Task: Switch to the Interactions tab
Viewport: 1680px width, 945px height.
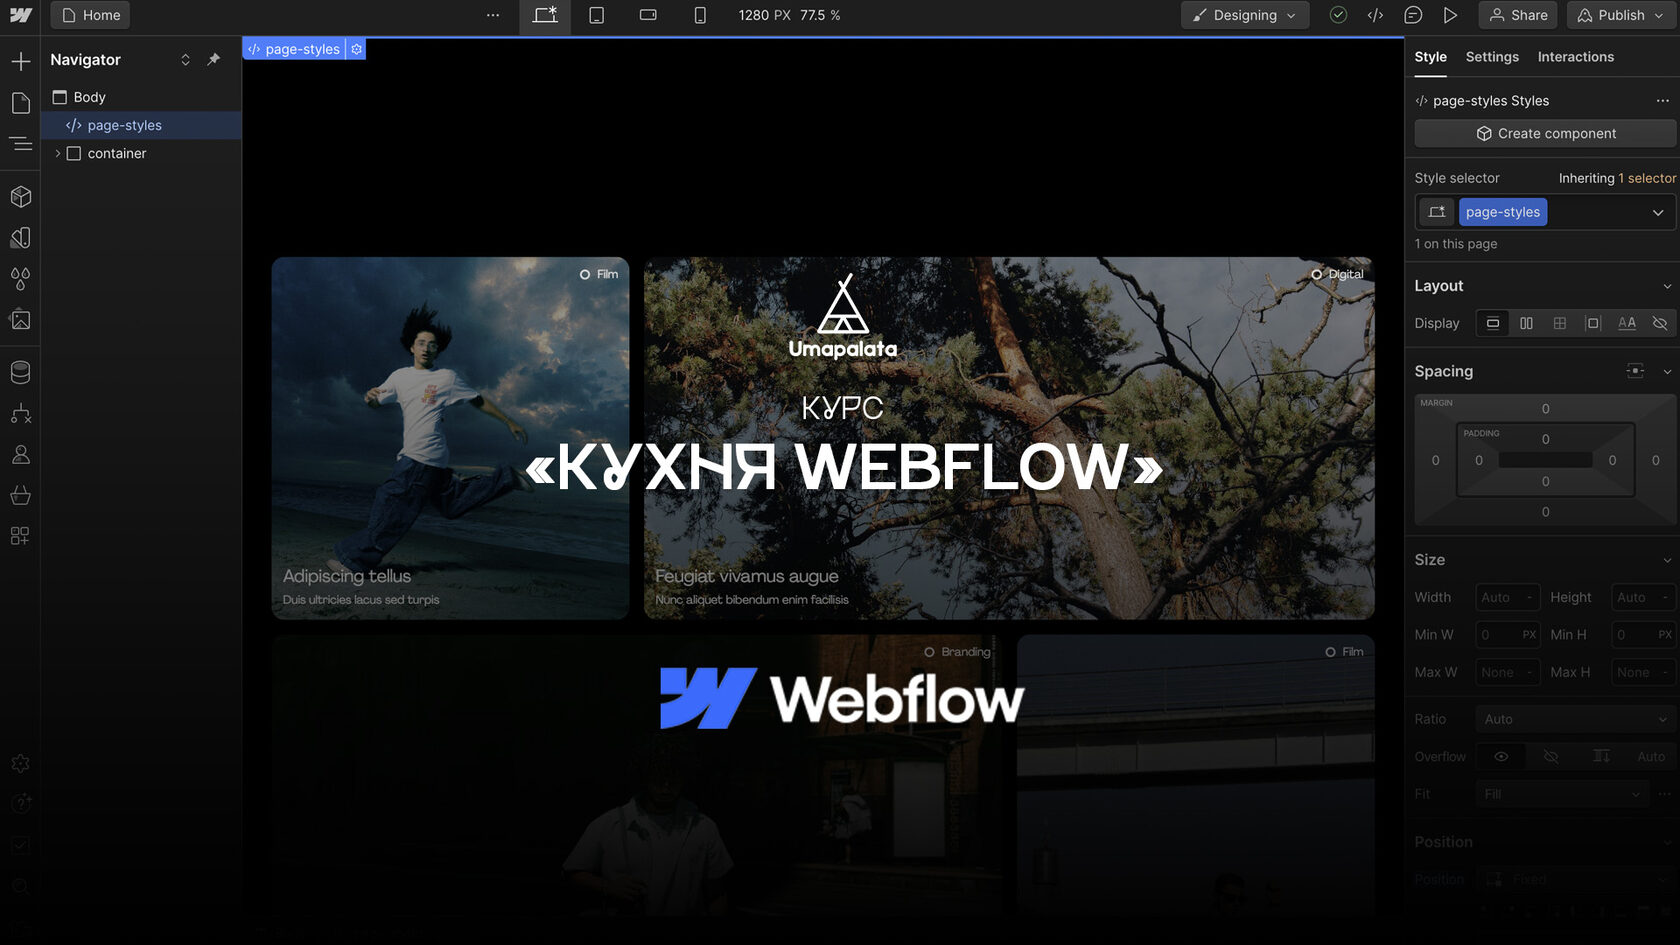Action: click(x=1575, y=57)
